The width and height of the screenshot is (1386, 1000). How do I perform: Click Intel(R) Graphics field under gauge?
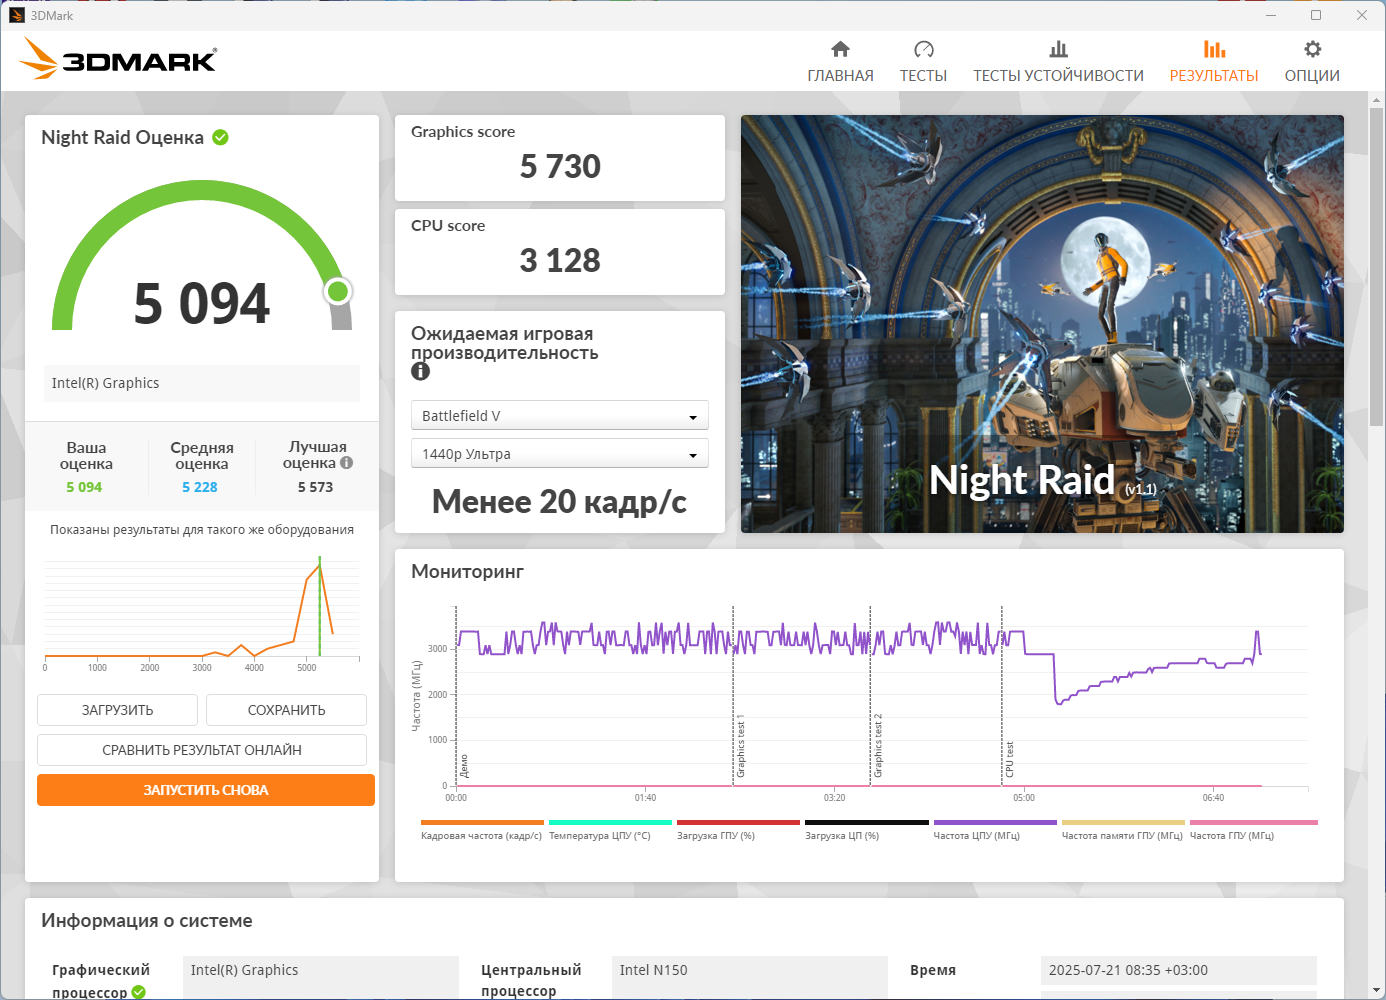tap(202, 383)
